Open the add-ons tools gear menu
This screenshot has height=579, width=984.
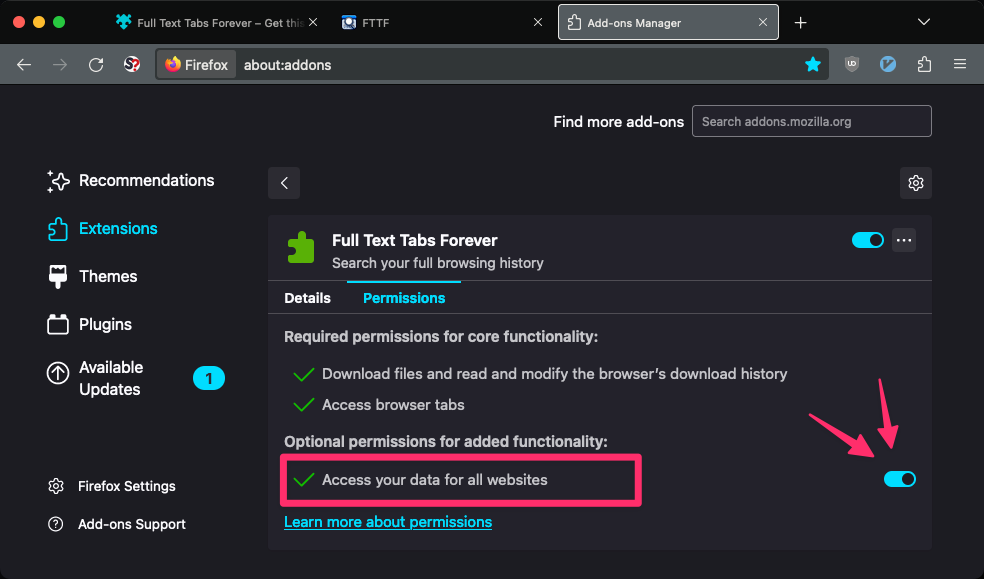click(915, 183)
